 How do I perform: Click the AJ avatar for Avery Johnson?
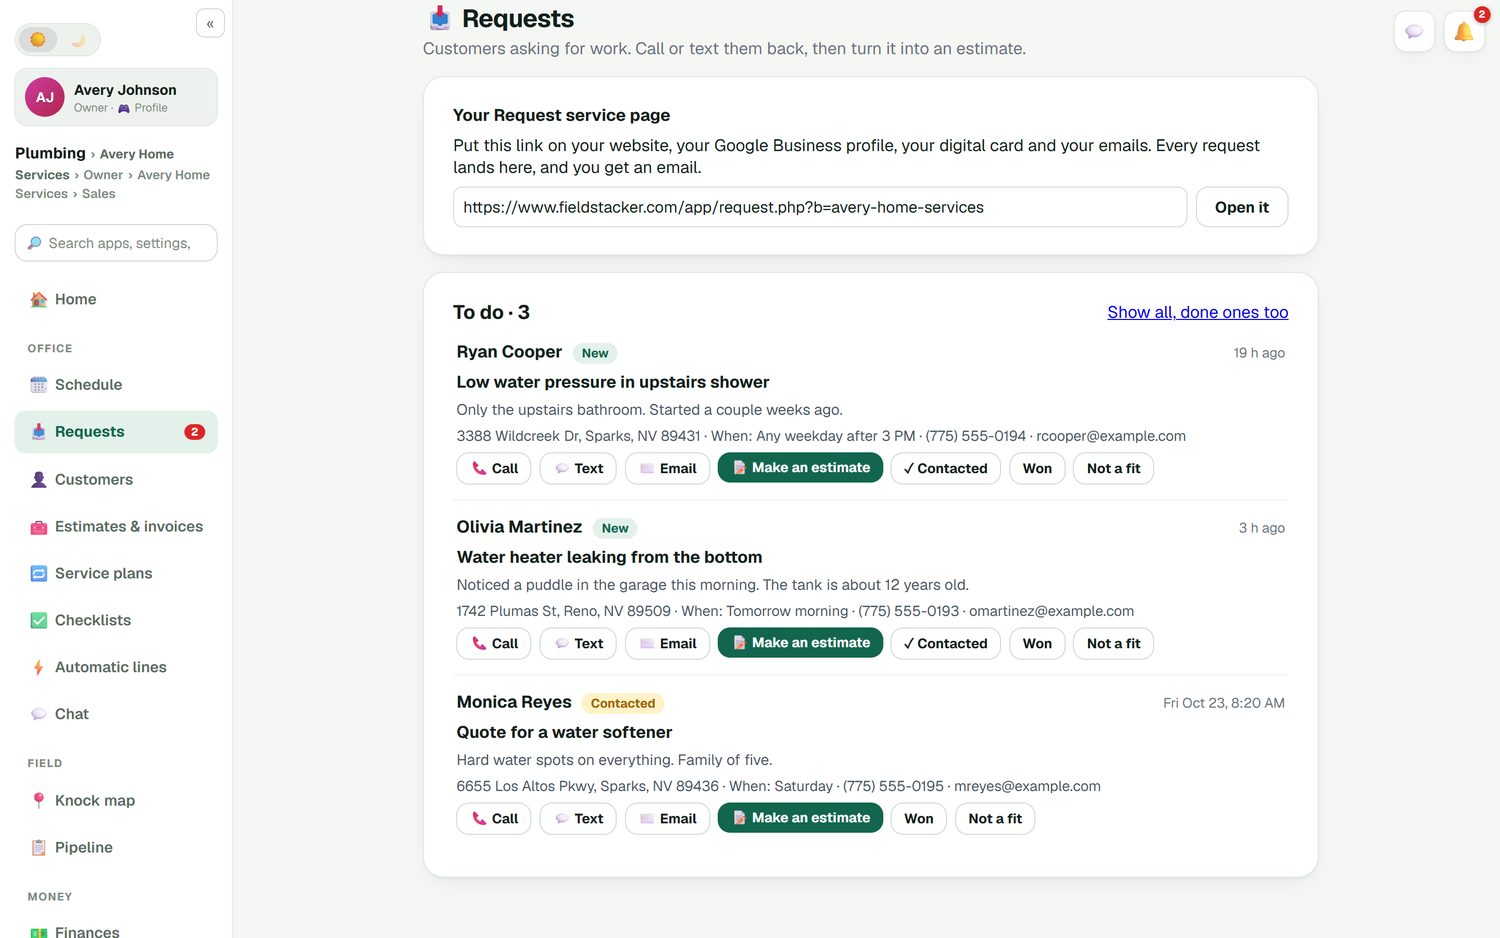coord(45,97)
